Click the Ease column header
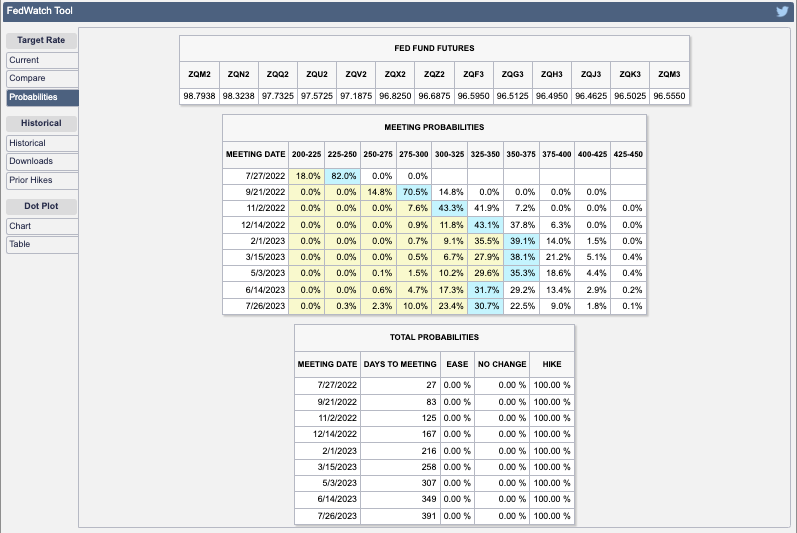 (x=457, y=364)
